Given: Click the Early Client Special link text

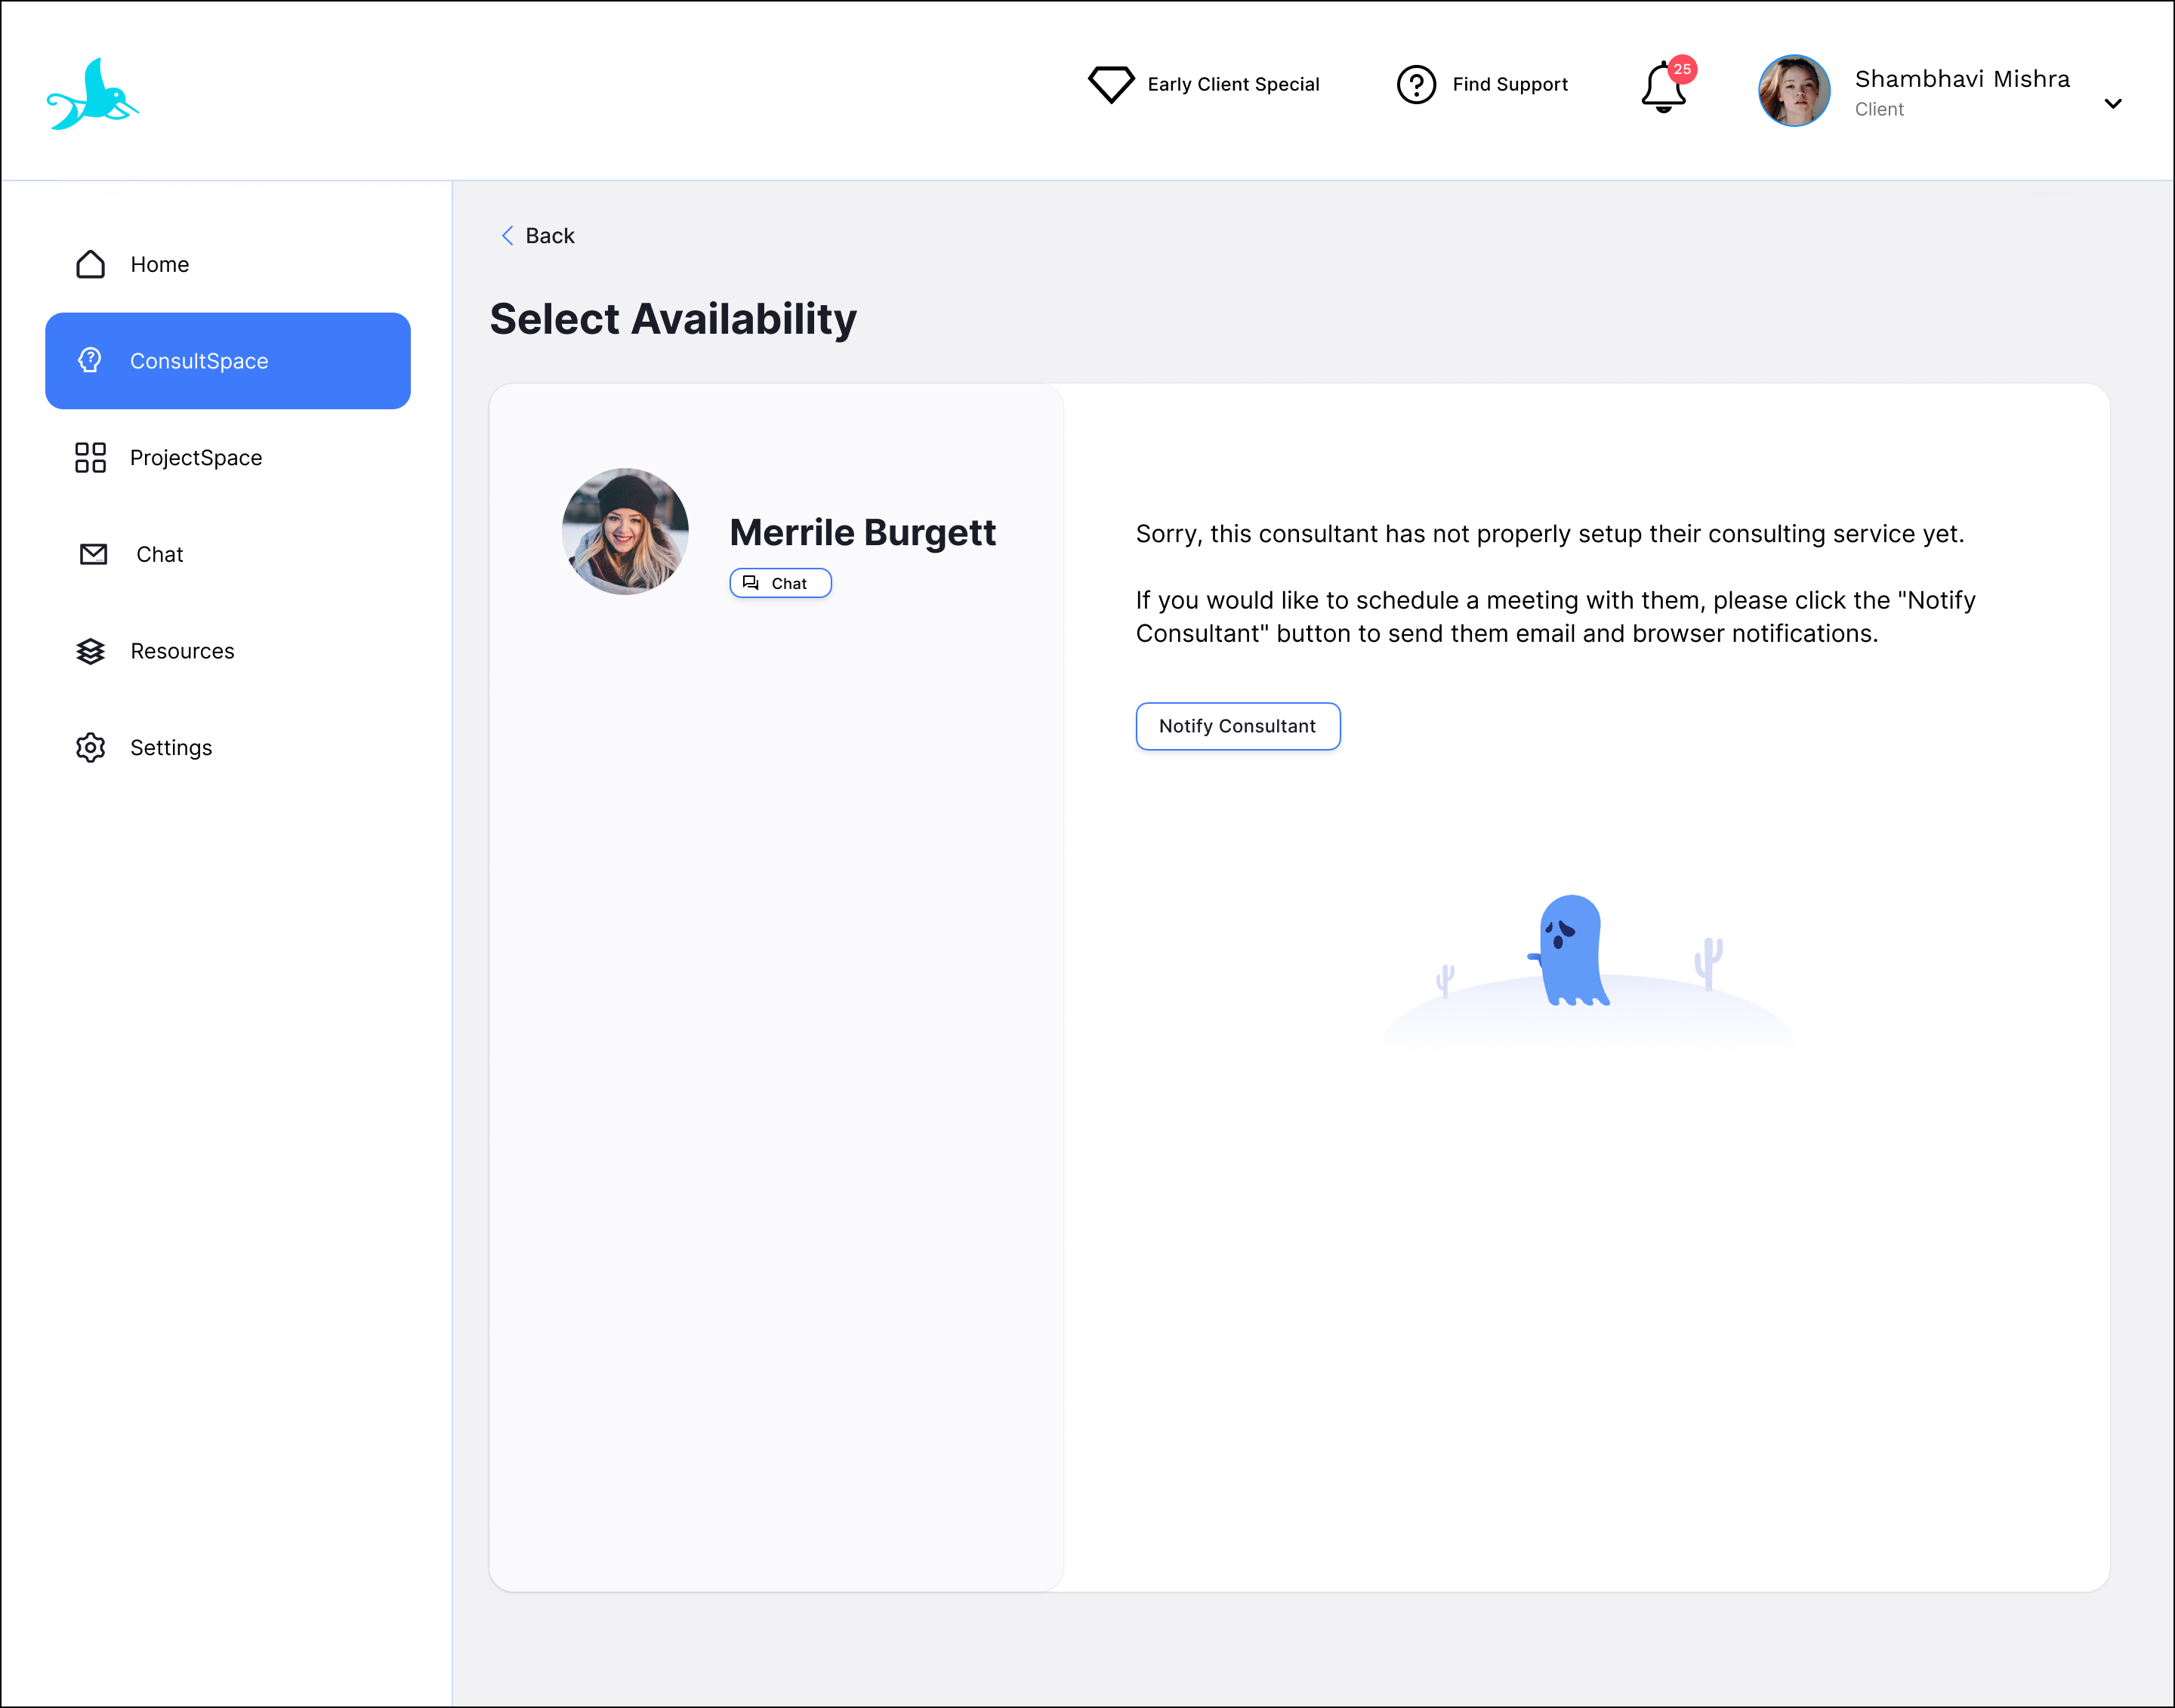Looking at the screenshot, I should click(1233, 84).
